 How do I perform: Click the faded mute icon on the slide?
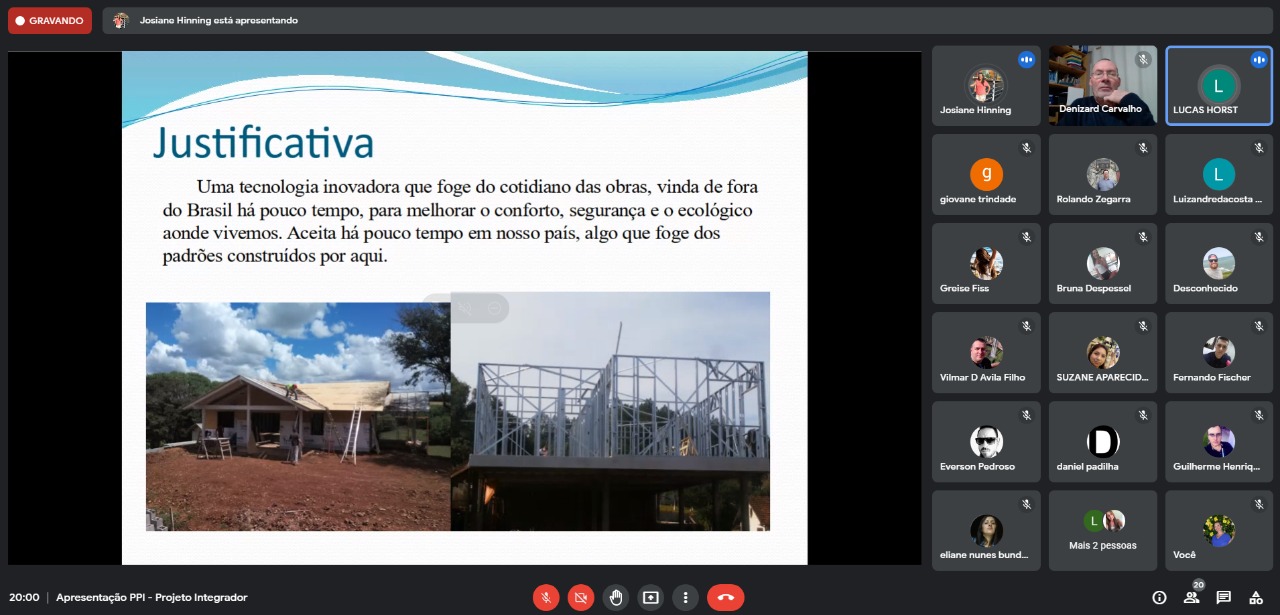tap(465, 309)
